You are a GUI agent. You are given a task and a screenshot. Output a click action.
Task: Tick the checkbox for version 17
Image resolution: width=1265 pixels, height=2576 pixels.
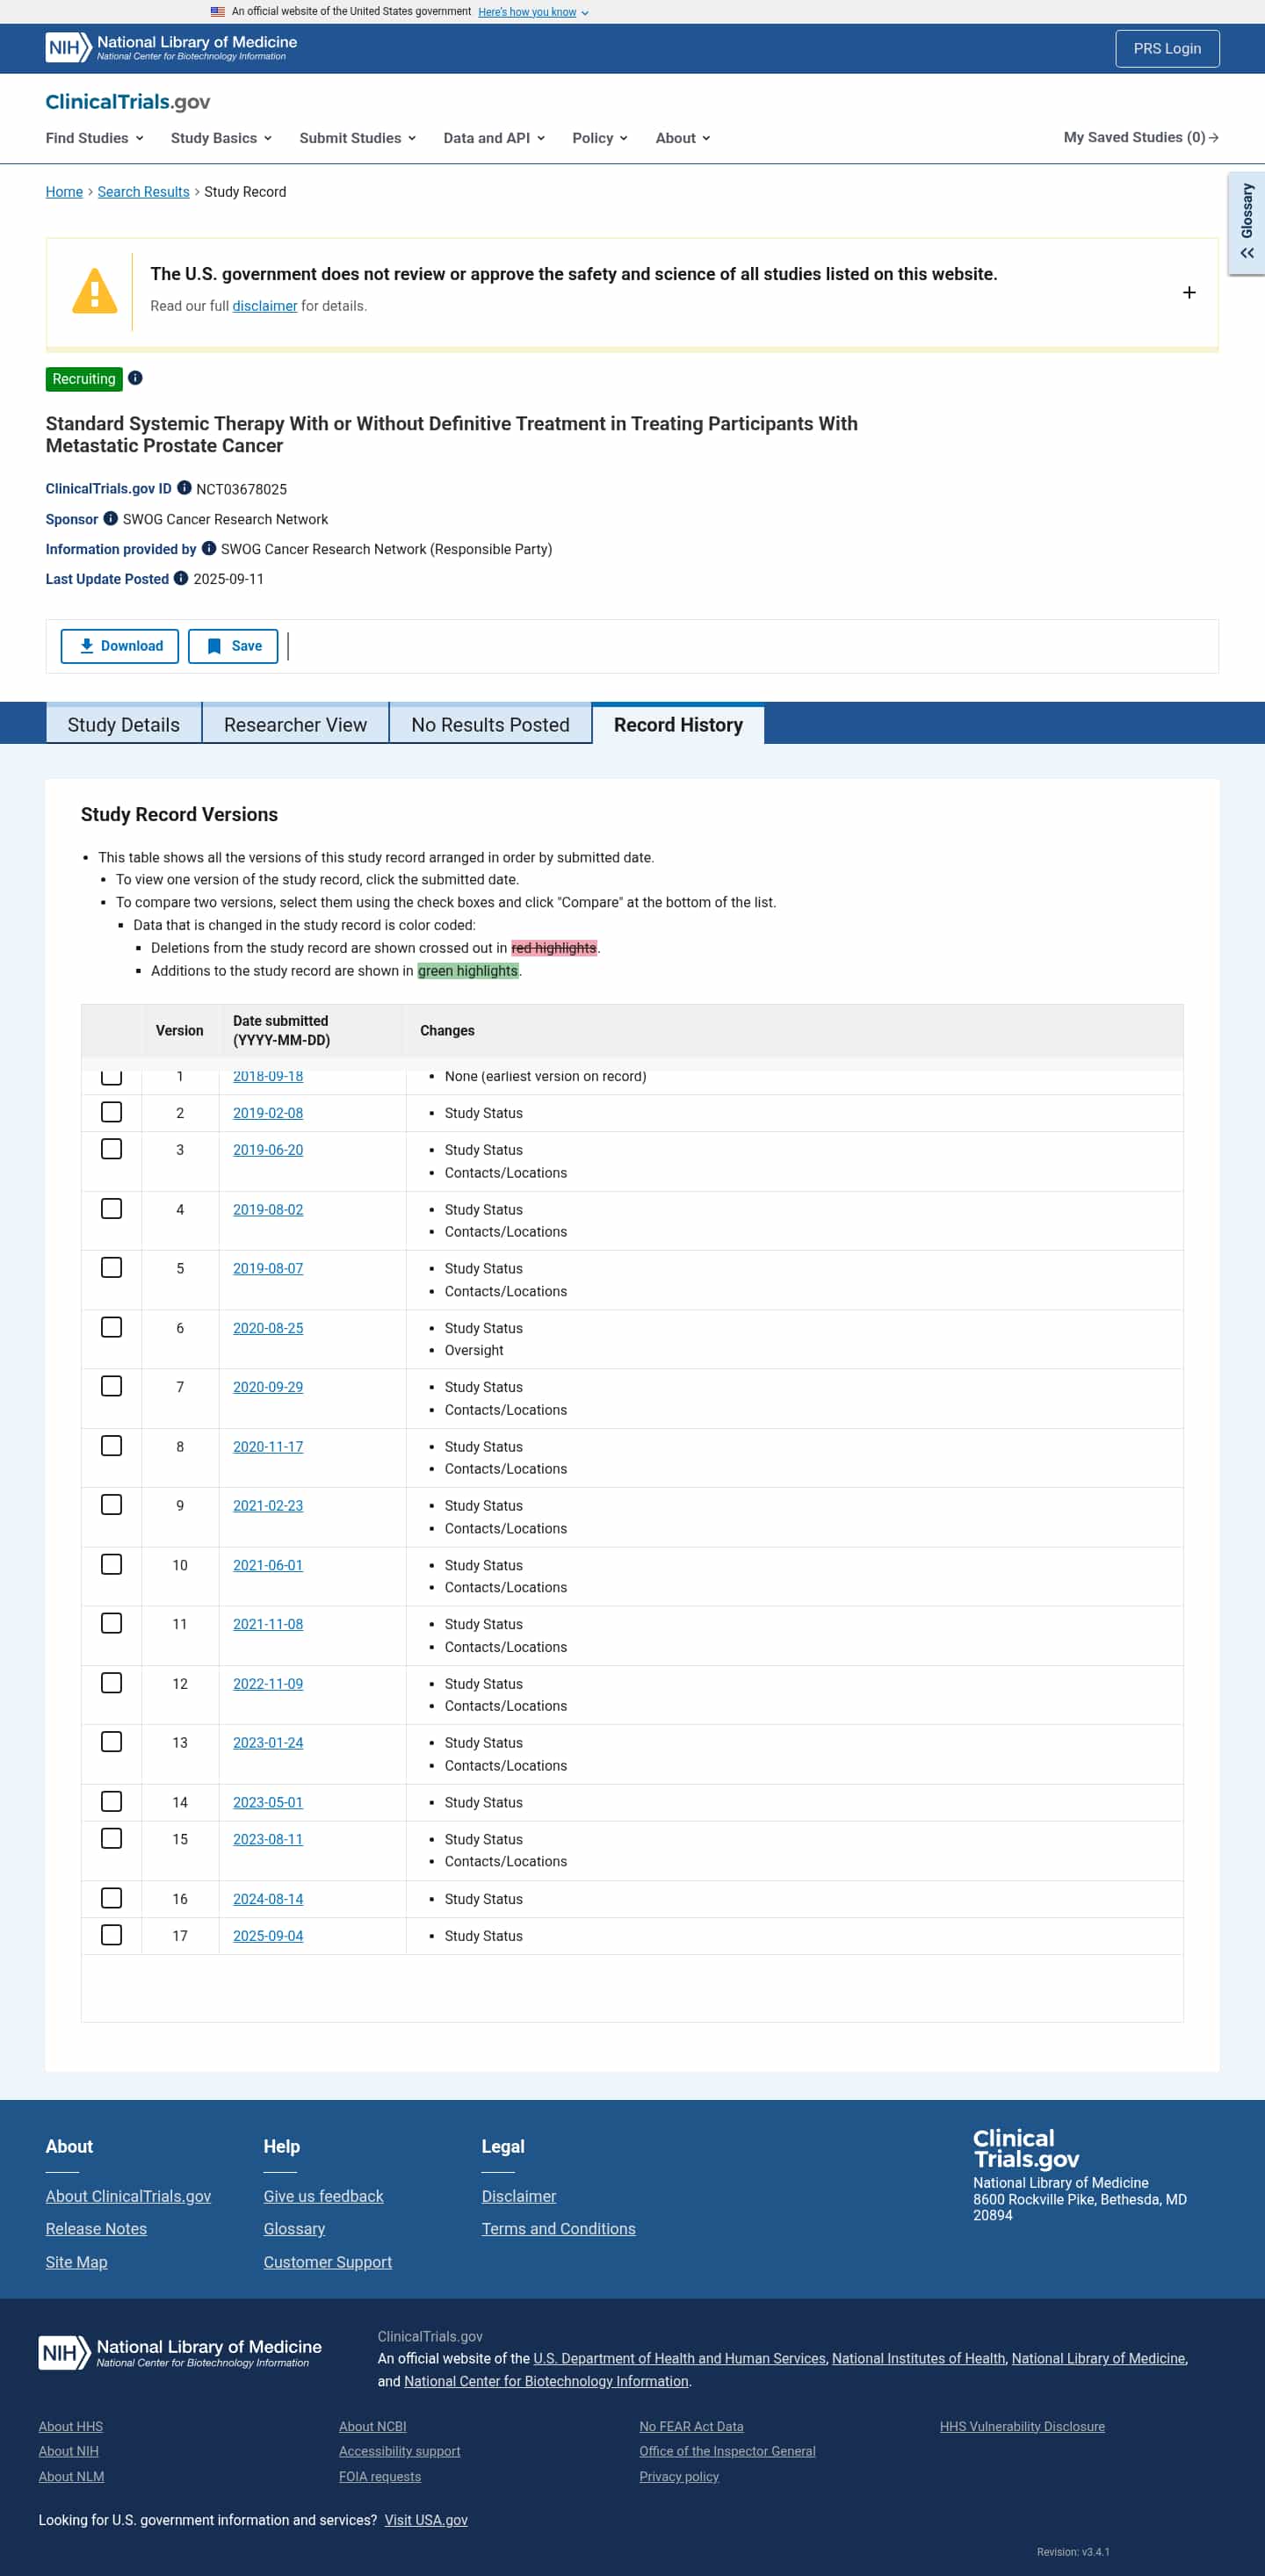(x=112, y=1935)
